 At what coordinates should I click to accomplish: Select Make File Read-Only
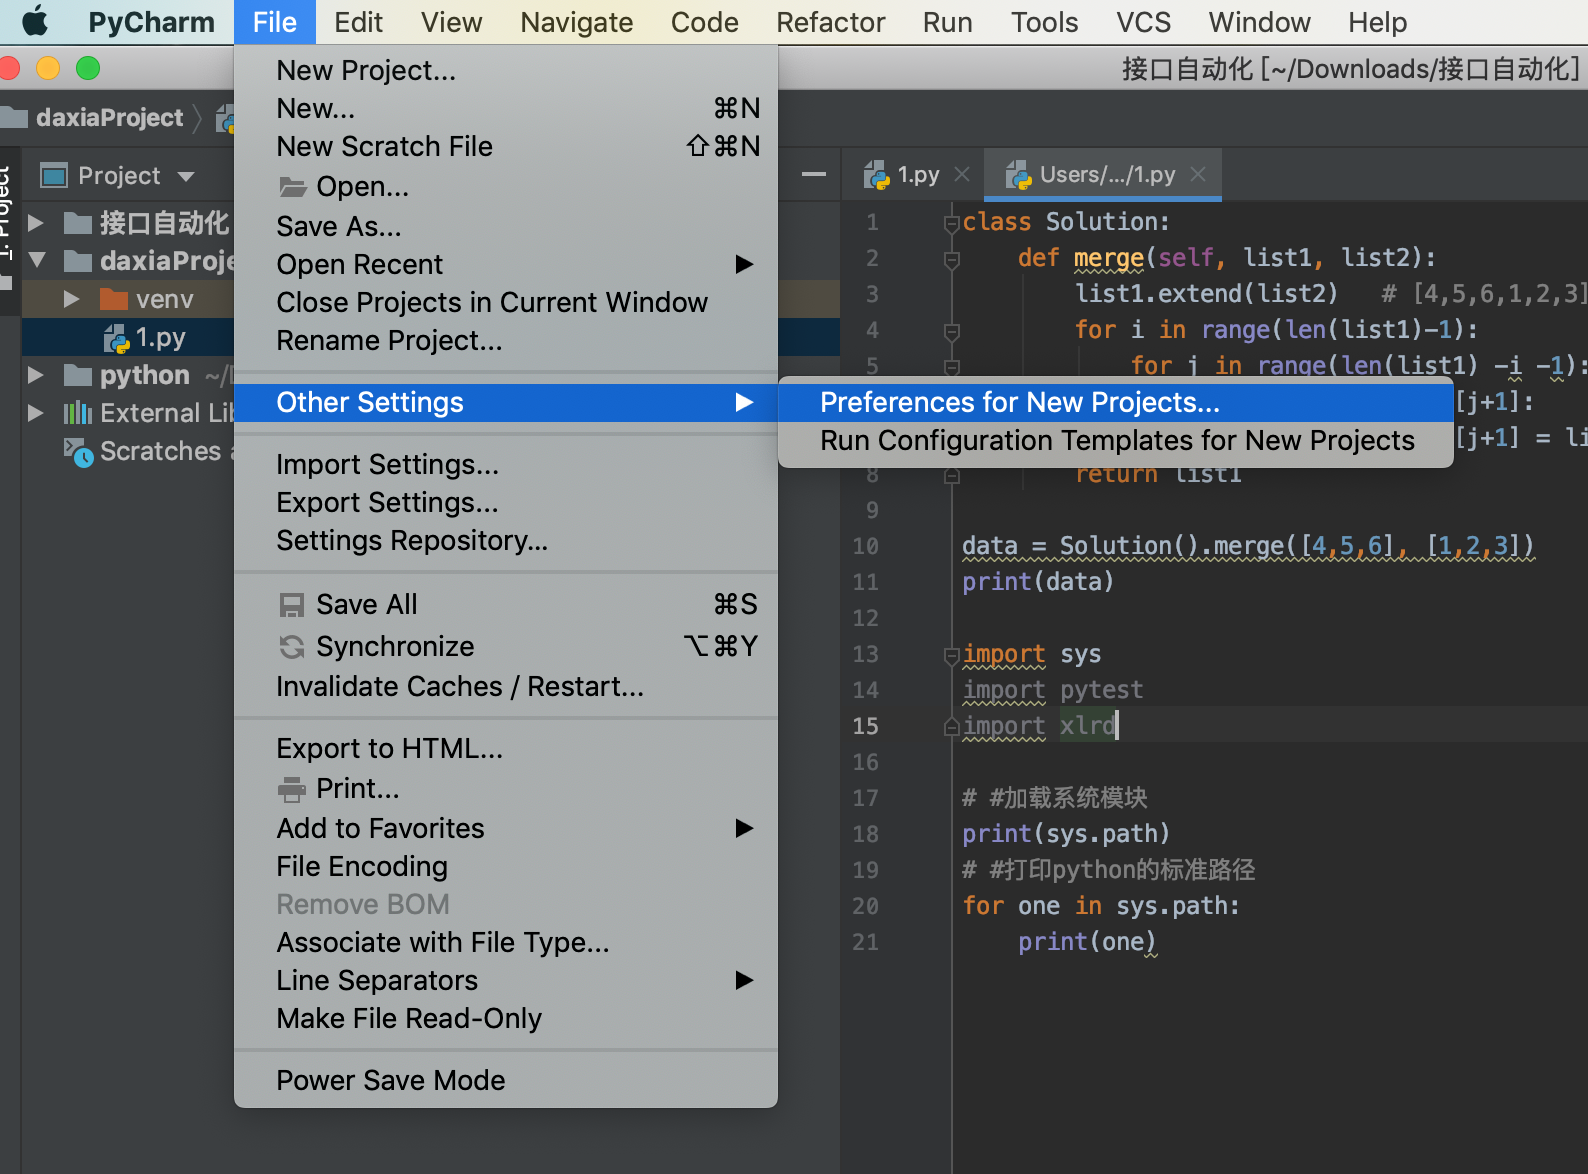[506, 1019]
